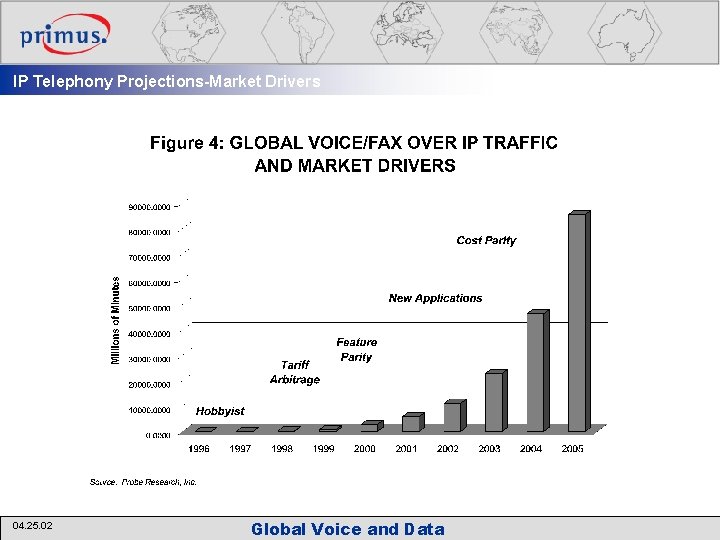
Task: Click the year label '1998'
Action: [x=281, y=449]
